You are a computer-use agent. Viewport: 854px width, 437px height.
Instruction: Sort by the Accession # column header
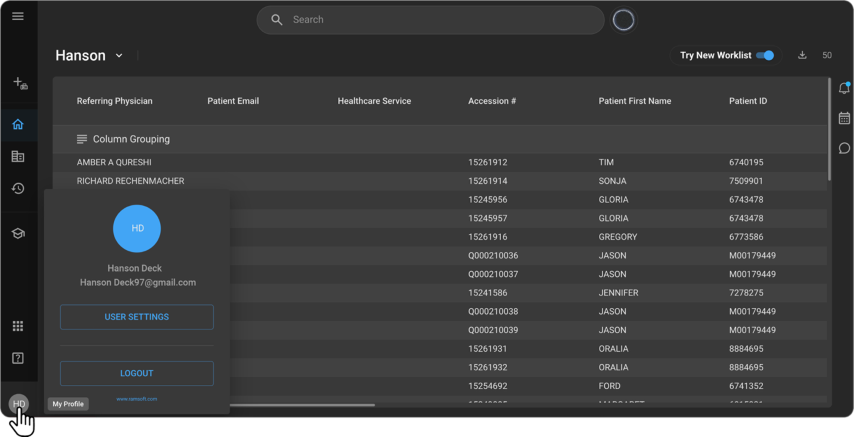[492, 101]
